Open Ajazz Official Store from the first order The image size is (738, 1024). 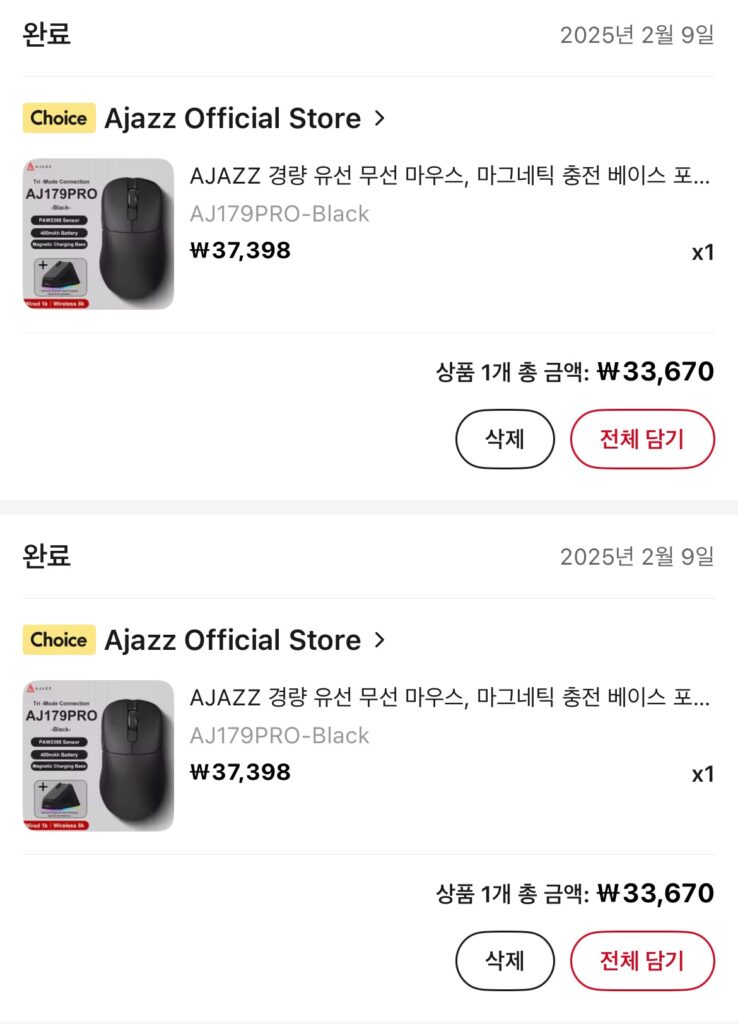tap(232, 118)
